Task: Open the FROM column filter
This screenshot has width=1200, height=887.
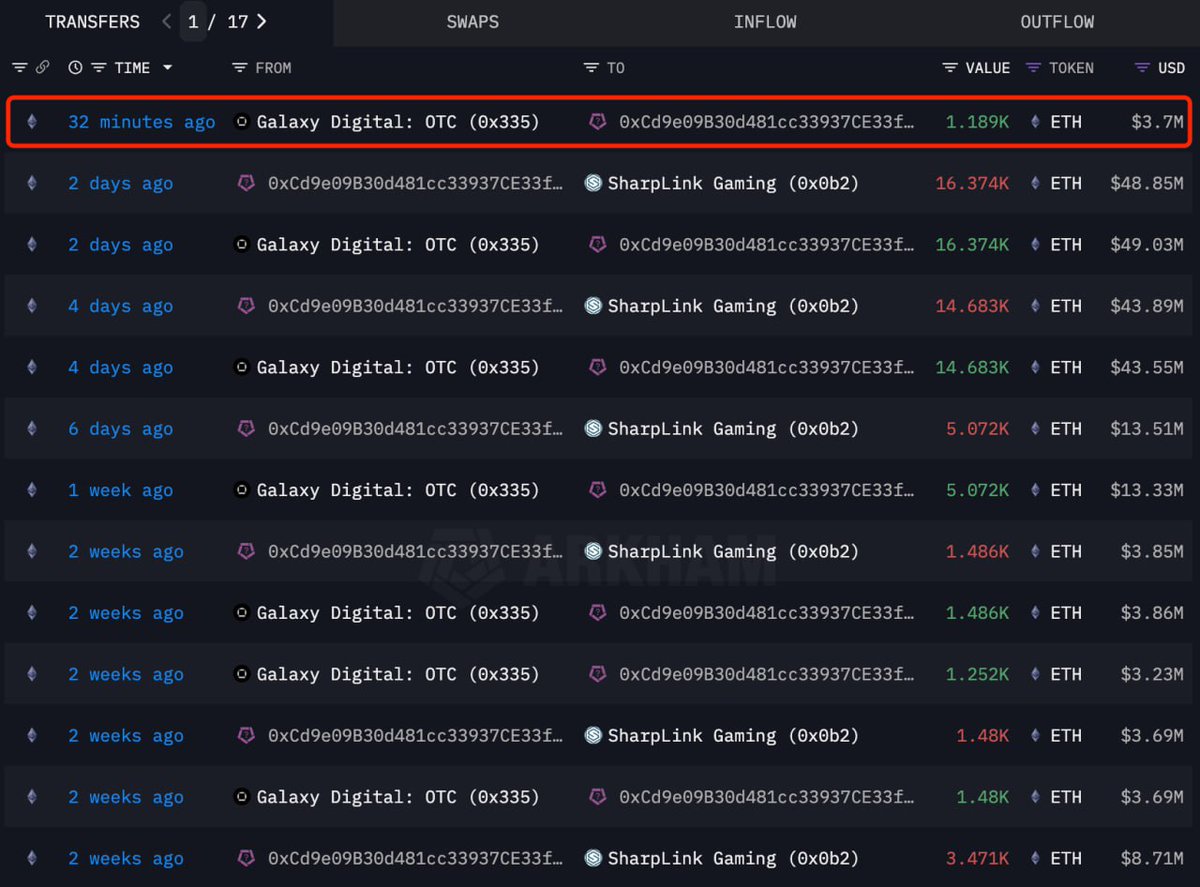Action: [239, 68]
